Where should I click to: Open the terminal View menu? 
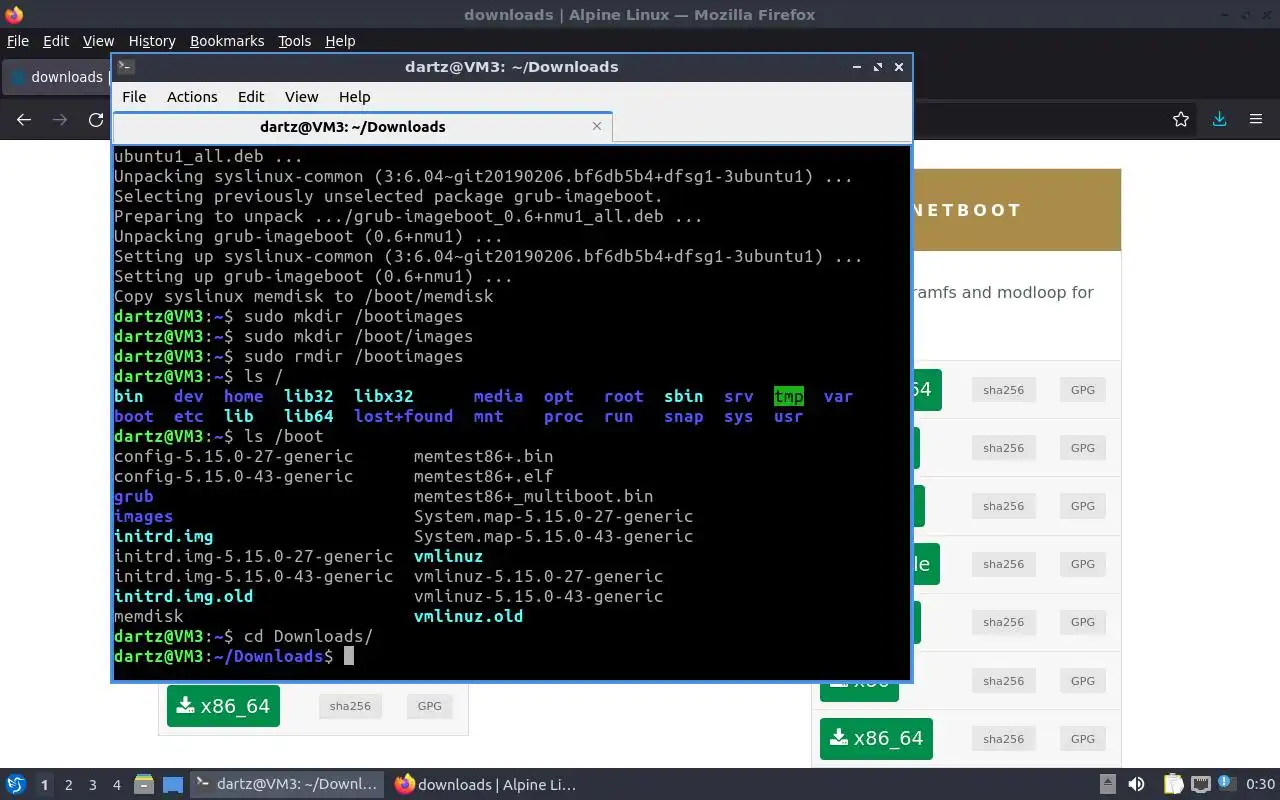301,97
